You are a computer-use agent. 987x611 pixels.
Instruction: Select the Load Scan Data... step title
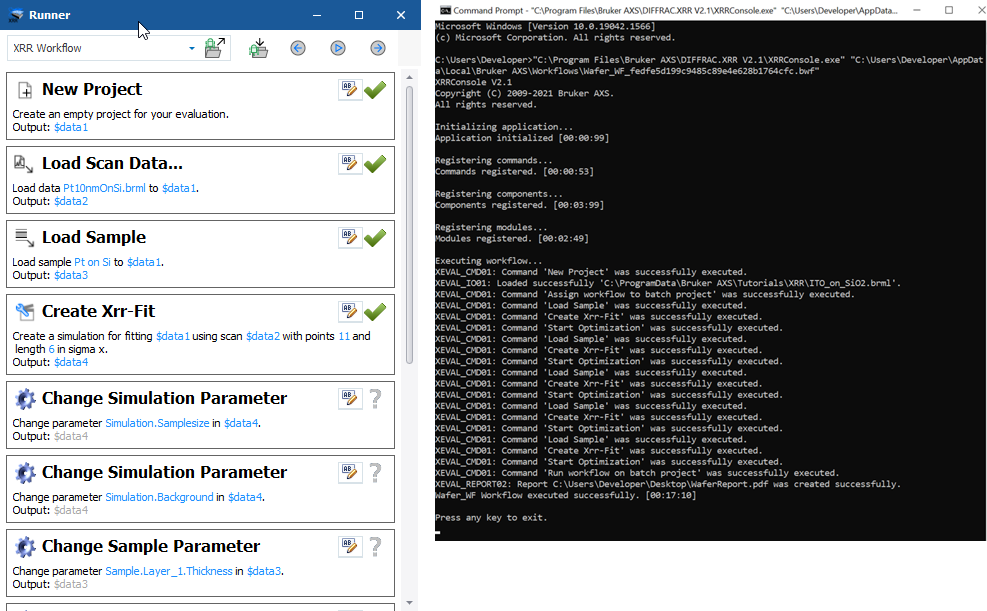112,164
